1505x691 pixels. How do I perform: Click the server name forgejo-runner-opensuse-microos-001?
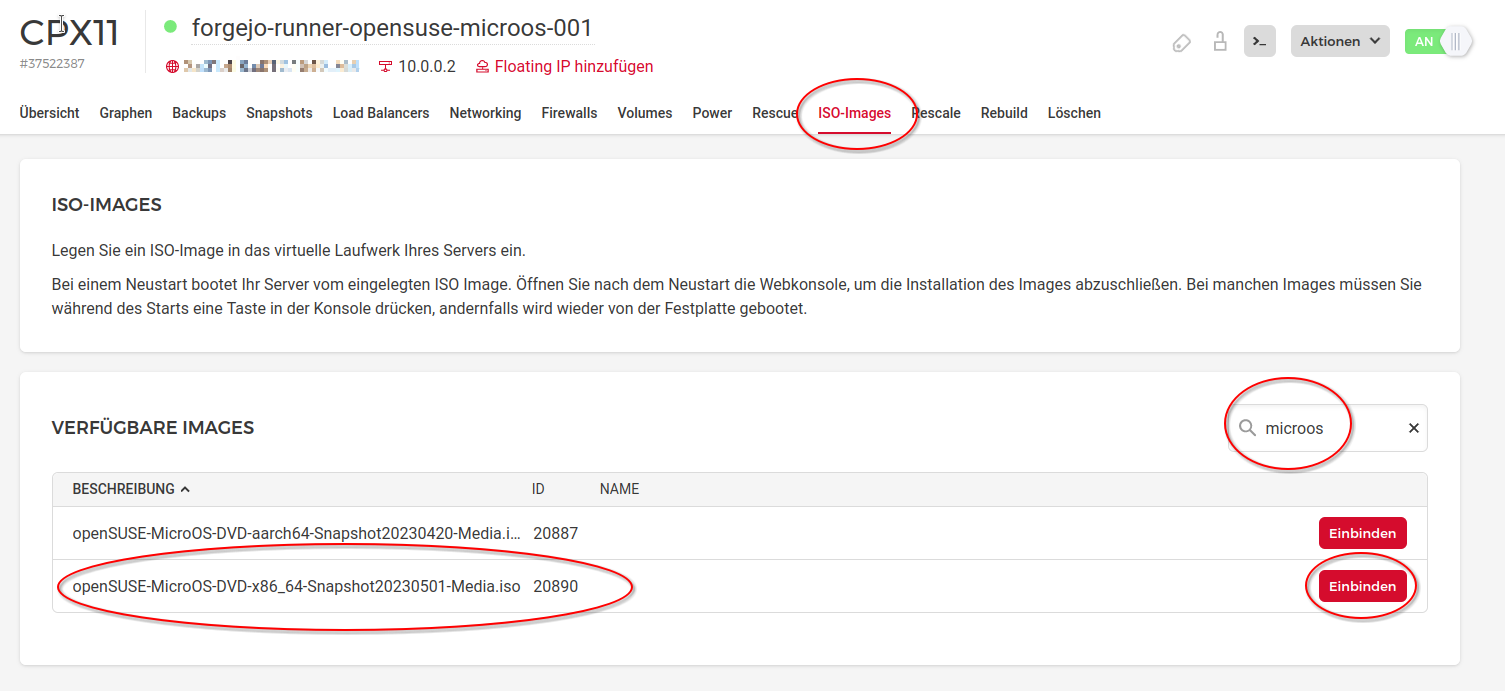[392, 28]
